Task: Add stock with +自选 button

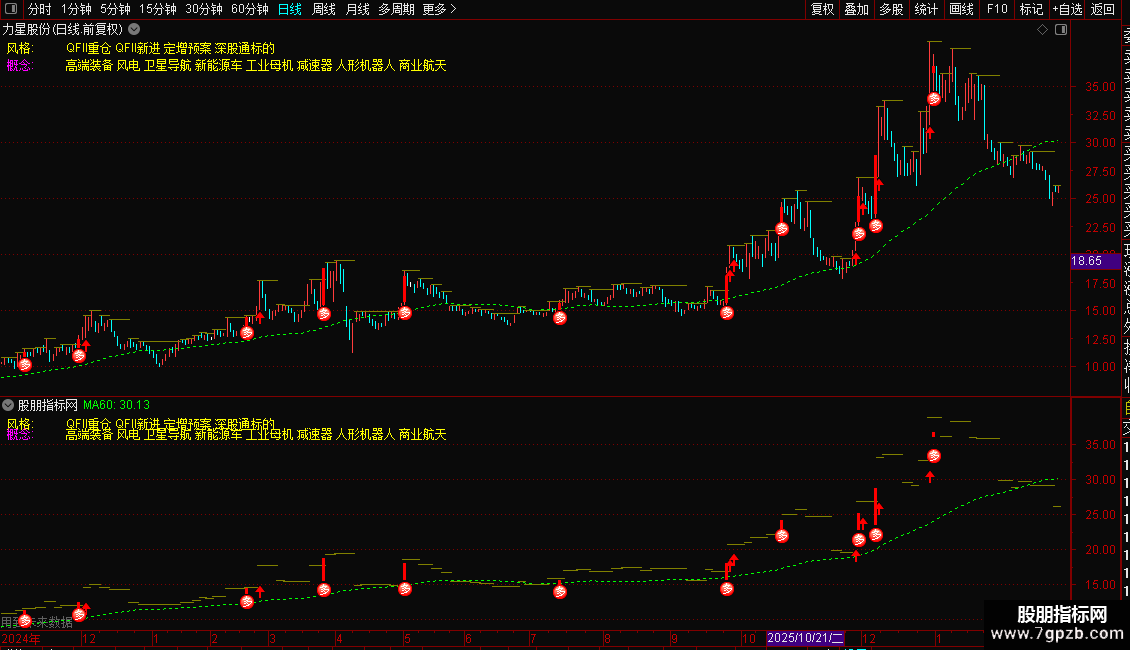Action: 1067,9
